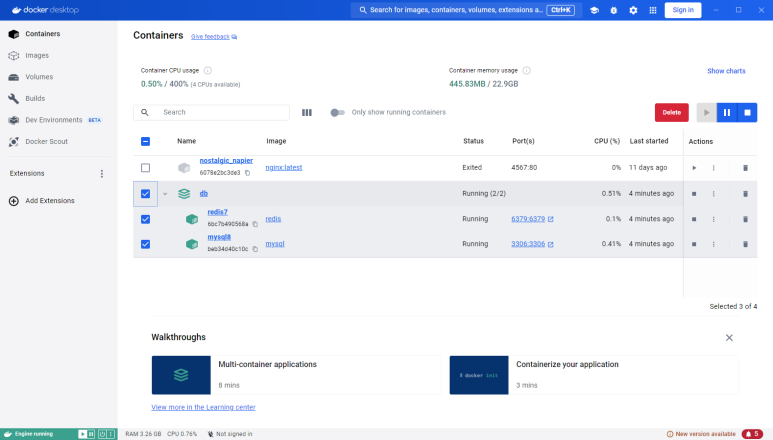Click the grayed bulk start button

pyautogui.click(x=706, y=112)
